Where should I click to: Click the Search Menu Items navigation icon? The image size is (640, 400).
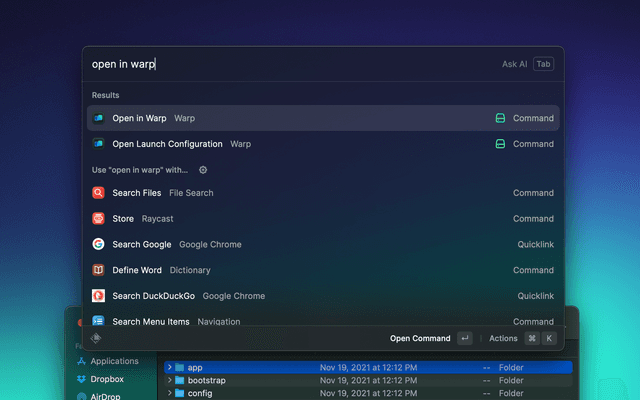98,320
